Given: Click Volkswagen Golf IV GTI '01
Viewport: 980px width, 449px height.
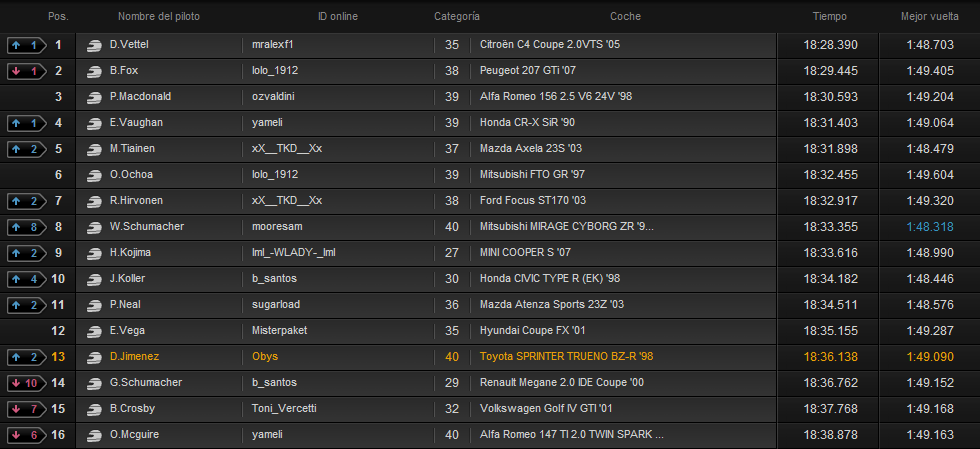Looking at the screenshot, I should pos(546,409).
